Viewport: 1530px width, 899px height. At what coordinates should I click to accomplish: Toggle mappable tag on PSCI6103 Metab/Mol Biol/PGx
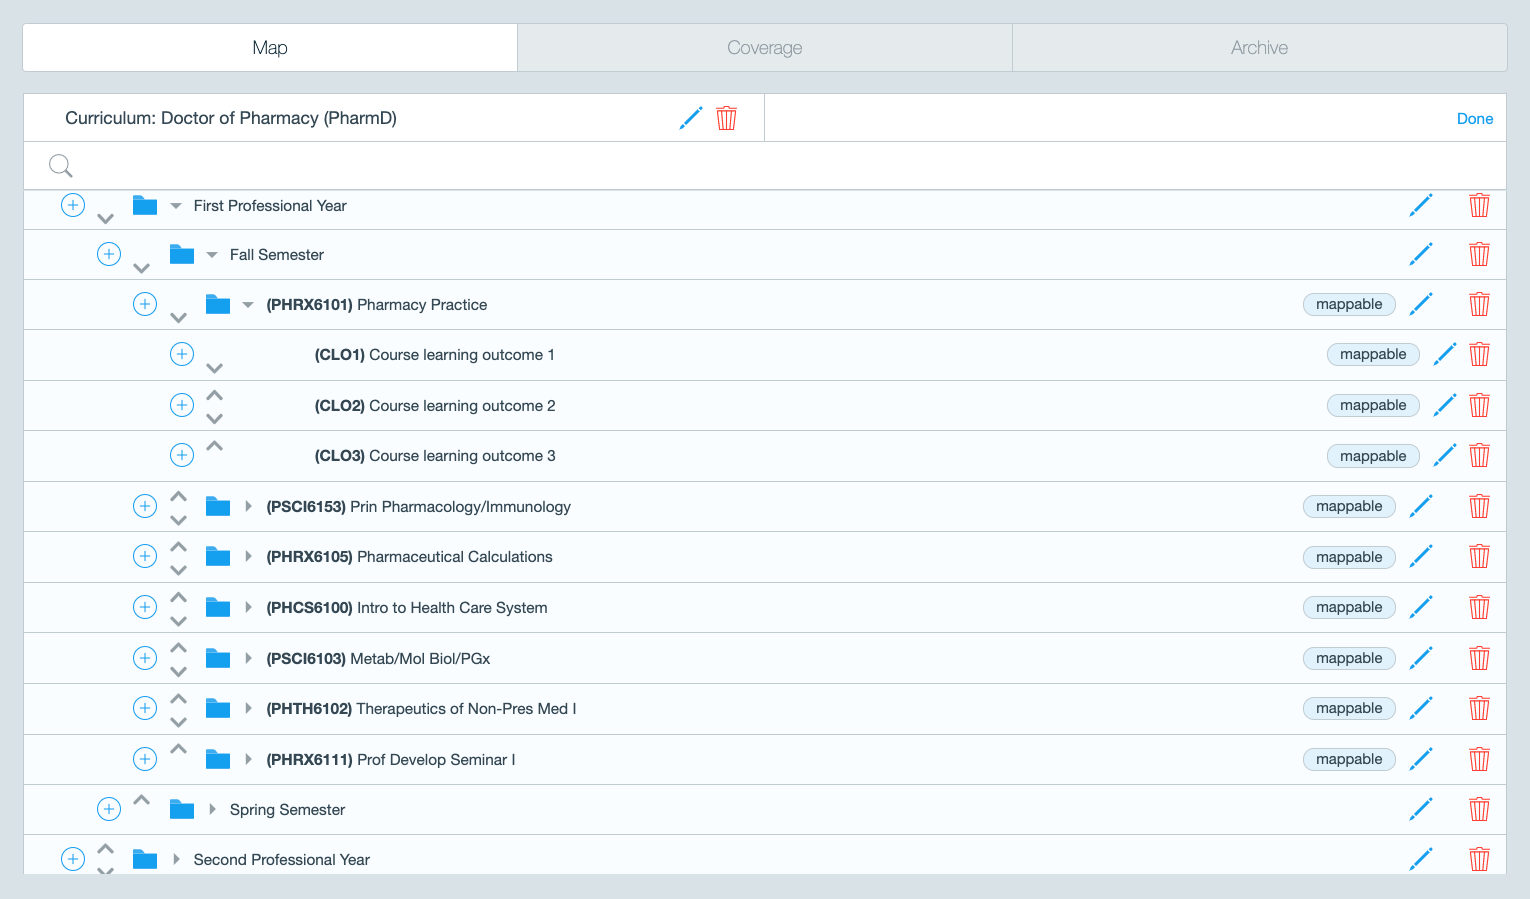tap(1349, 658)
